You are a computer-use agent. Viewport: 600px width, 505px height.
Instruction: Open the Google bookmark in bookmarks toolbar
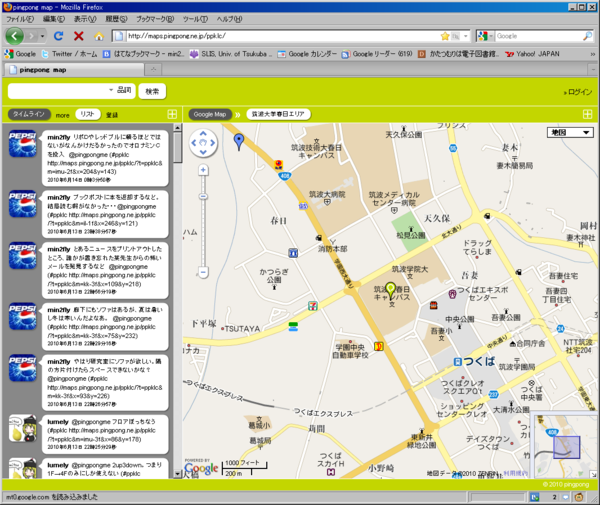20,54
